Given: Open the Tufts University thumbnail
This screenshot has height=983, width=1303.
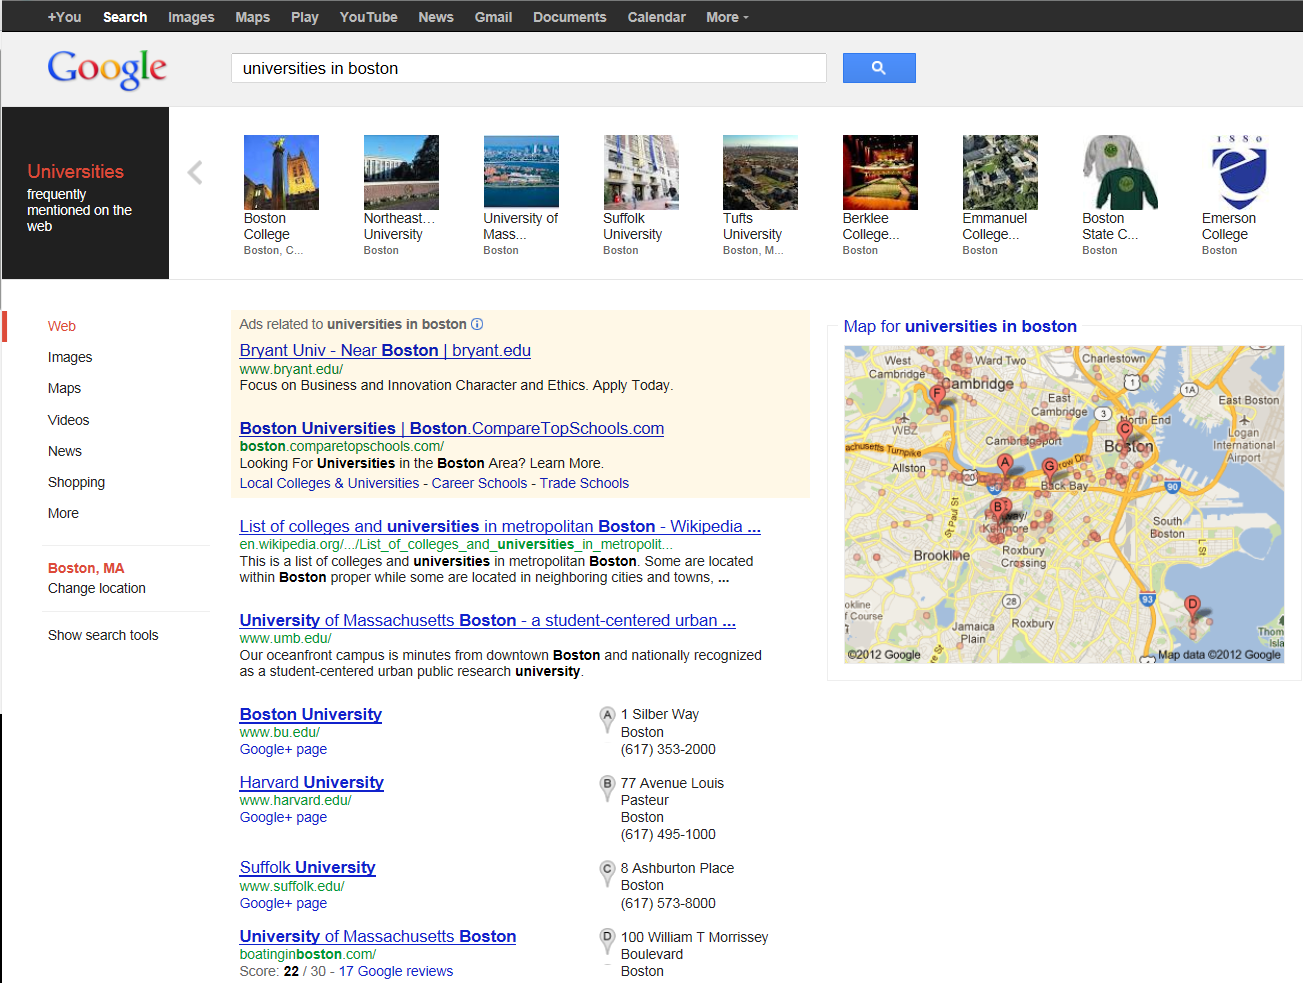Looking at the screenshot, I should pos(760,172).
